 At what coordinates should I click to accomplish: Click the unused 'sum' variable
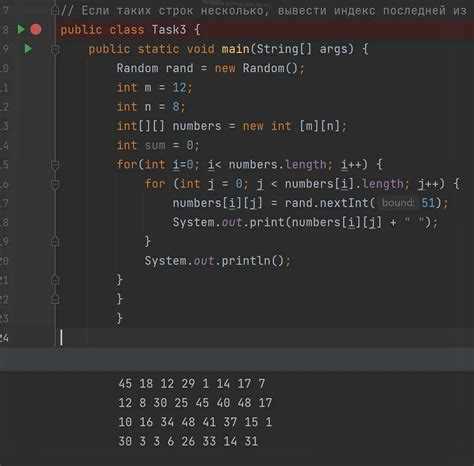coord(155,145)
